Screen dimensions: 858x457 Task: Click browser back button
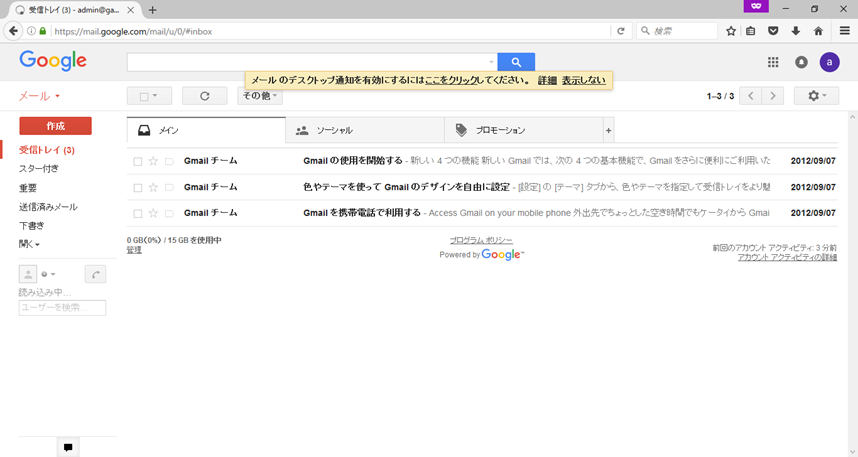coord(13,31)
